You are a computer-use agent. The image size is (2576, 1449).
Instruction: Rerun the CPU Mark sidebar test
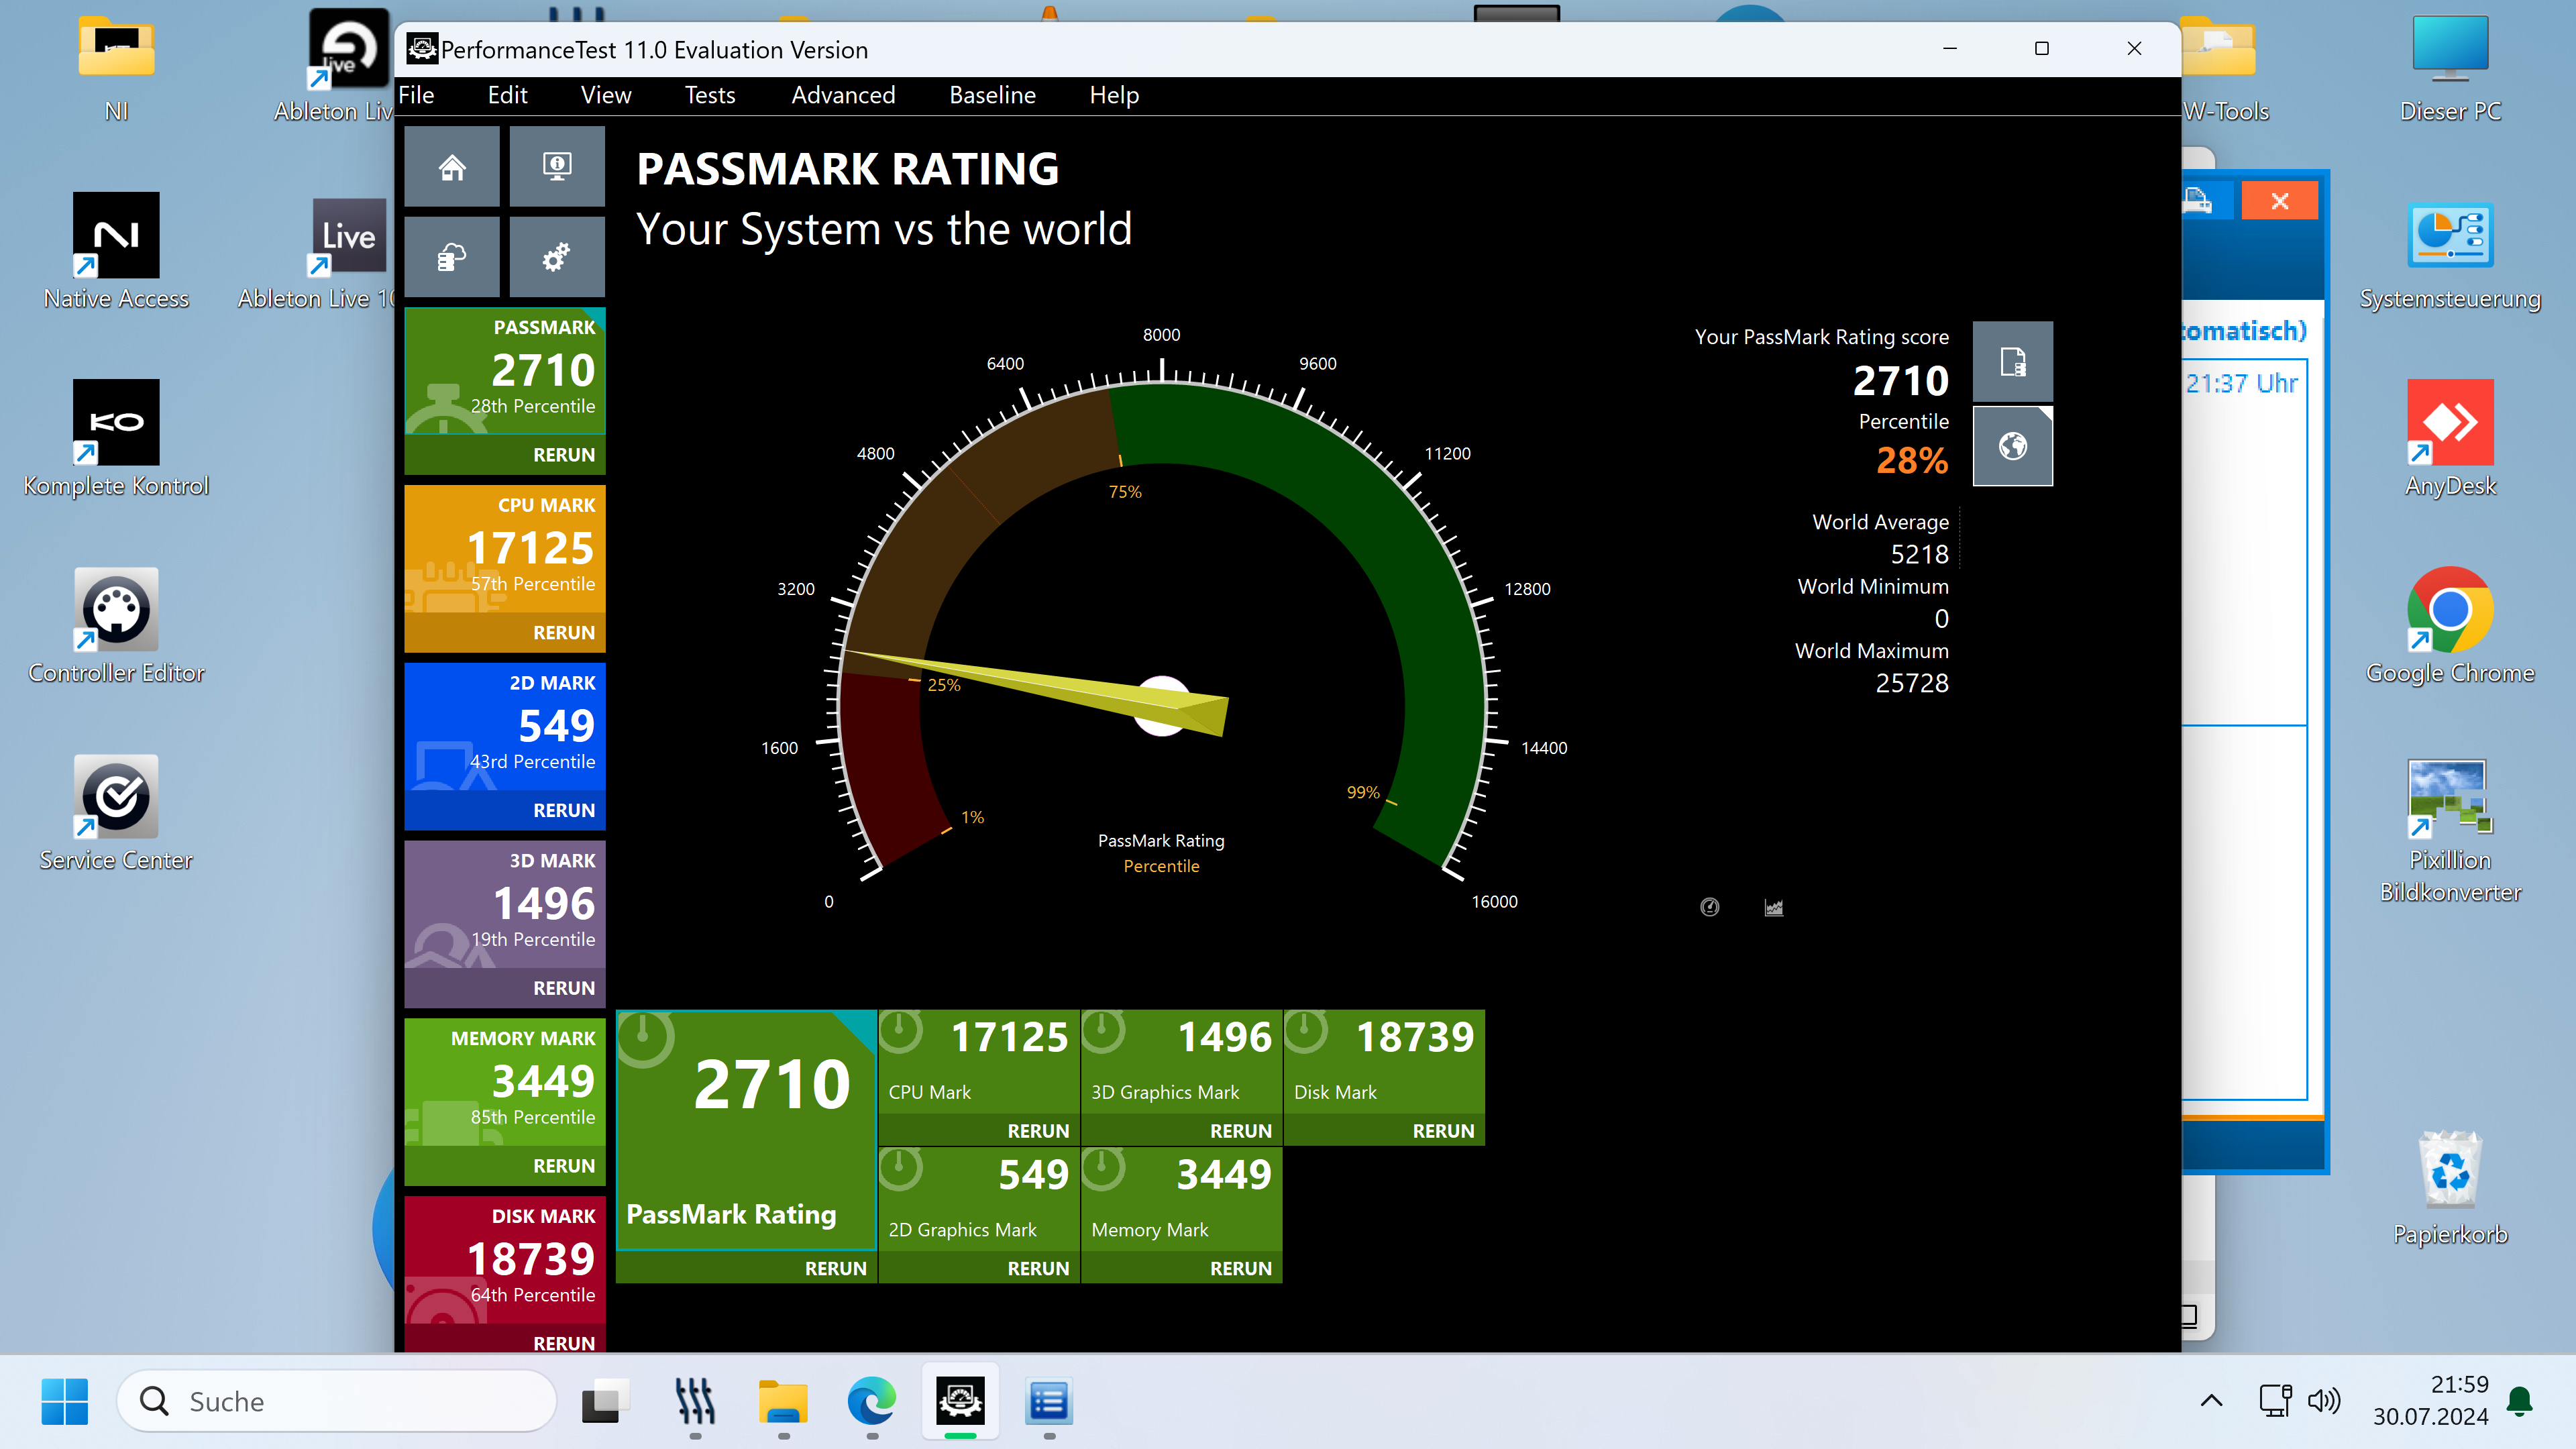563,632
